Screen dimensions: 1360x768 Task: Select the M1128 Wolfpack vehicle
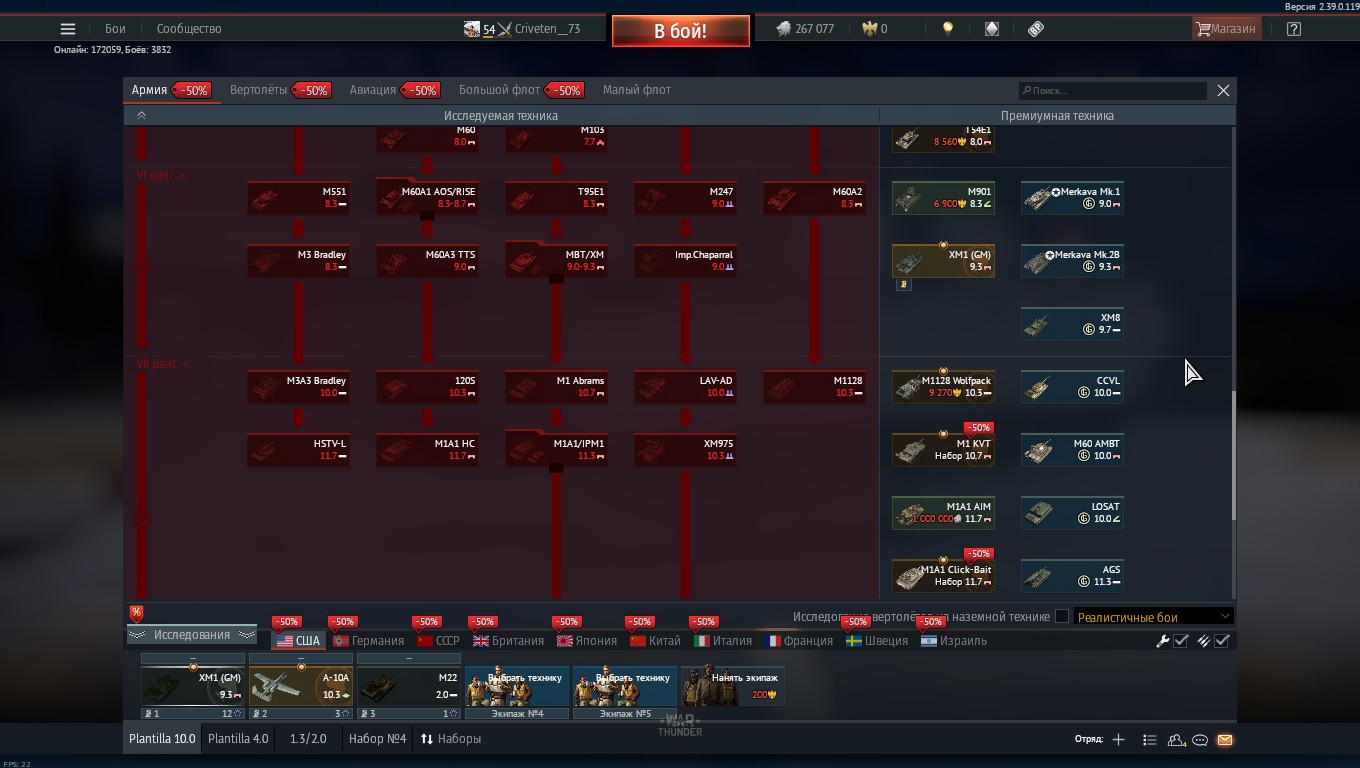coord(943,387)
